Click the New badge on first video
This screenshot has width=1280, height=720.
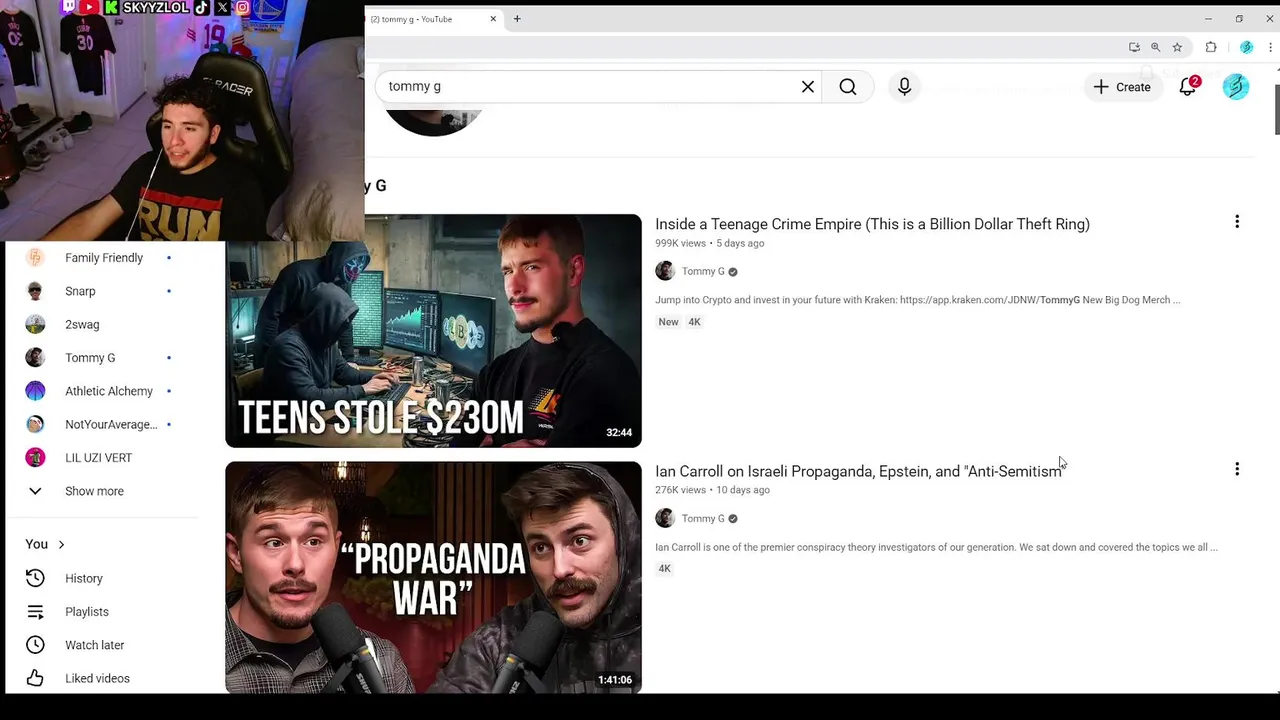click(668, 322)
